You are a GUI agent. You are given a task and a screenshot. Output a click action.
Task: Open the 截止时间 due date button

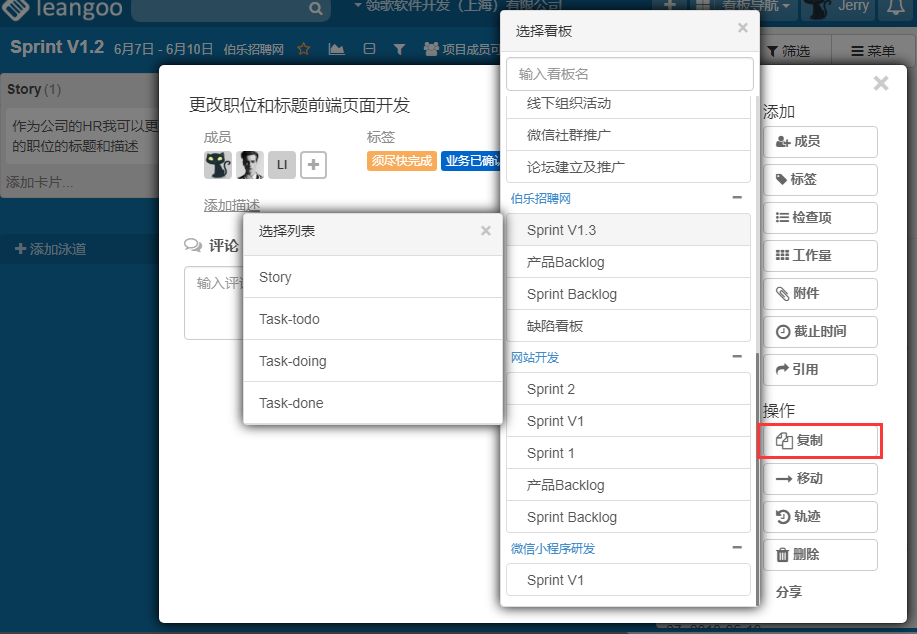click(820, 331)
